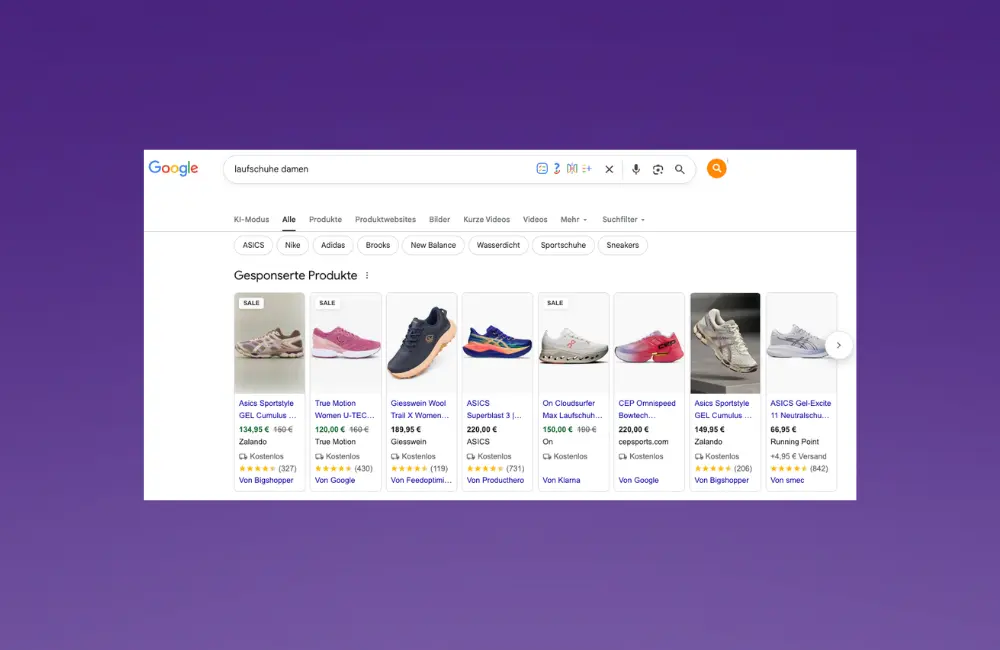Click the pink True Motion shoe thumbnail
The image size is (1000, 650).
345,342
